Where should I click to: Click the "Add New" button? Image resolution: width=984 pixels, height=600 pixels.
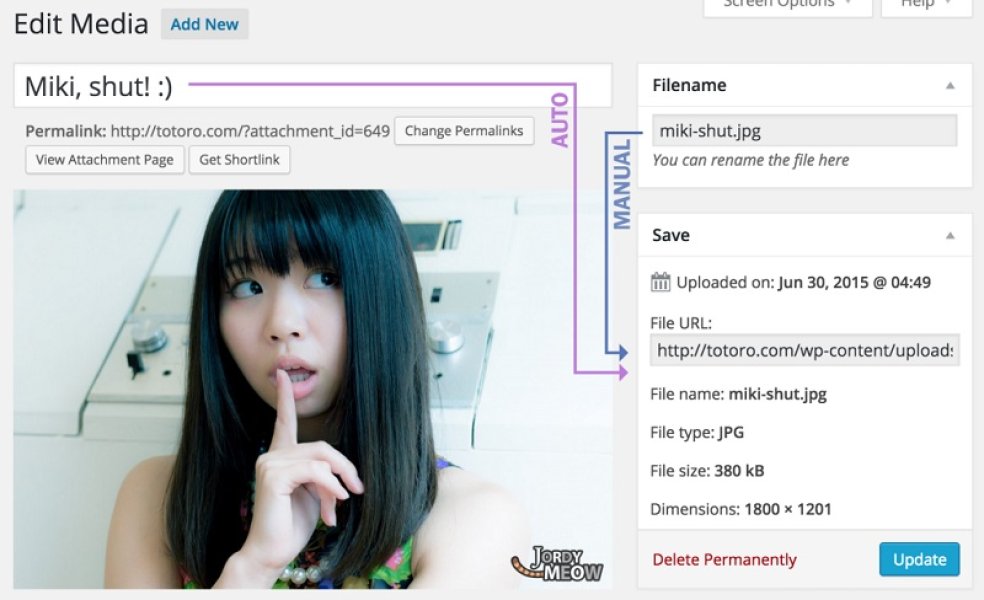[204, 24]
